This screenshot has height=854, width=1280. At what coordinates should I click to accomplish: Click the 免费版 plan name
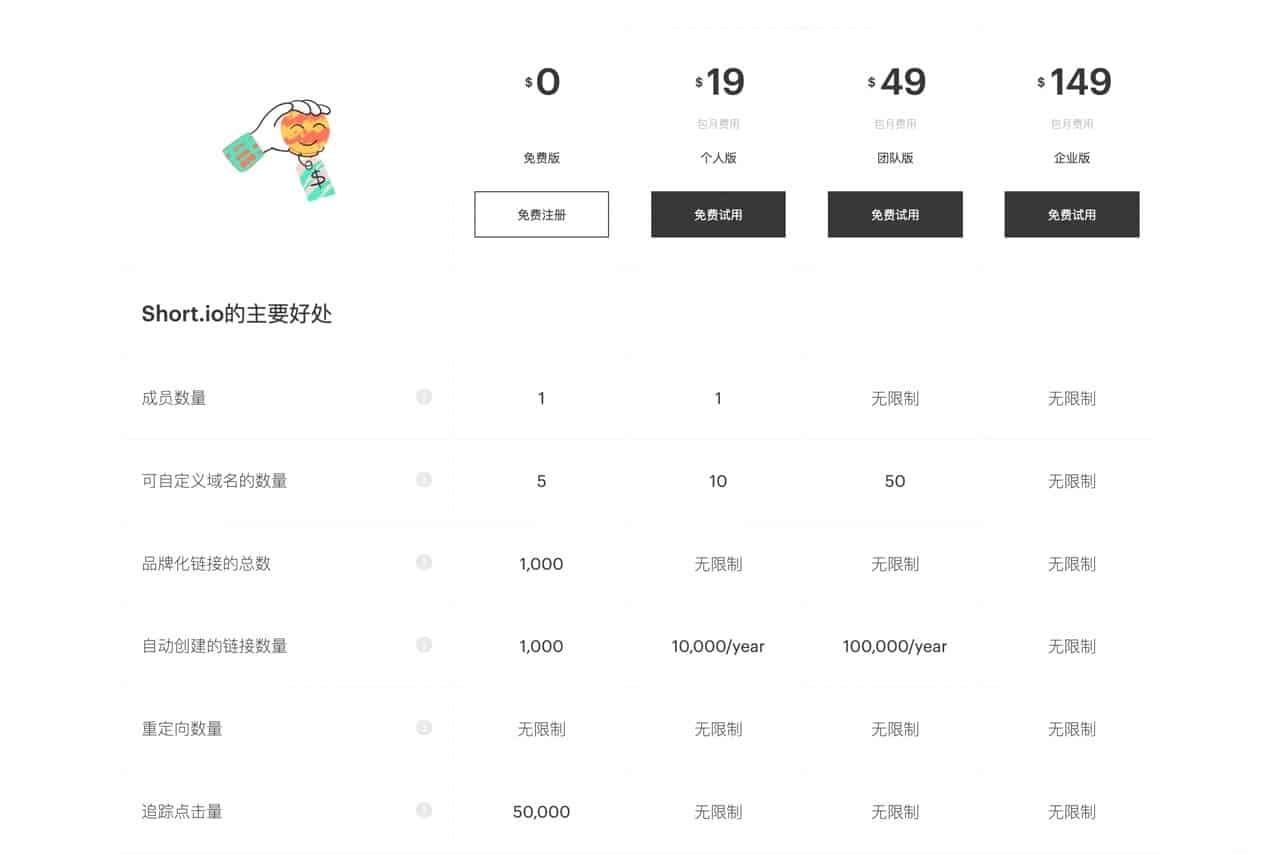click(x=541, y=158)
